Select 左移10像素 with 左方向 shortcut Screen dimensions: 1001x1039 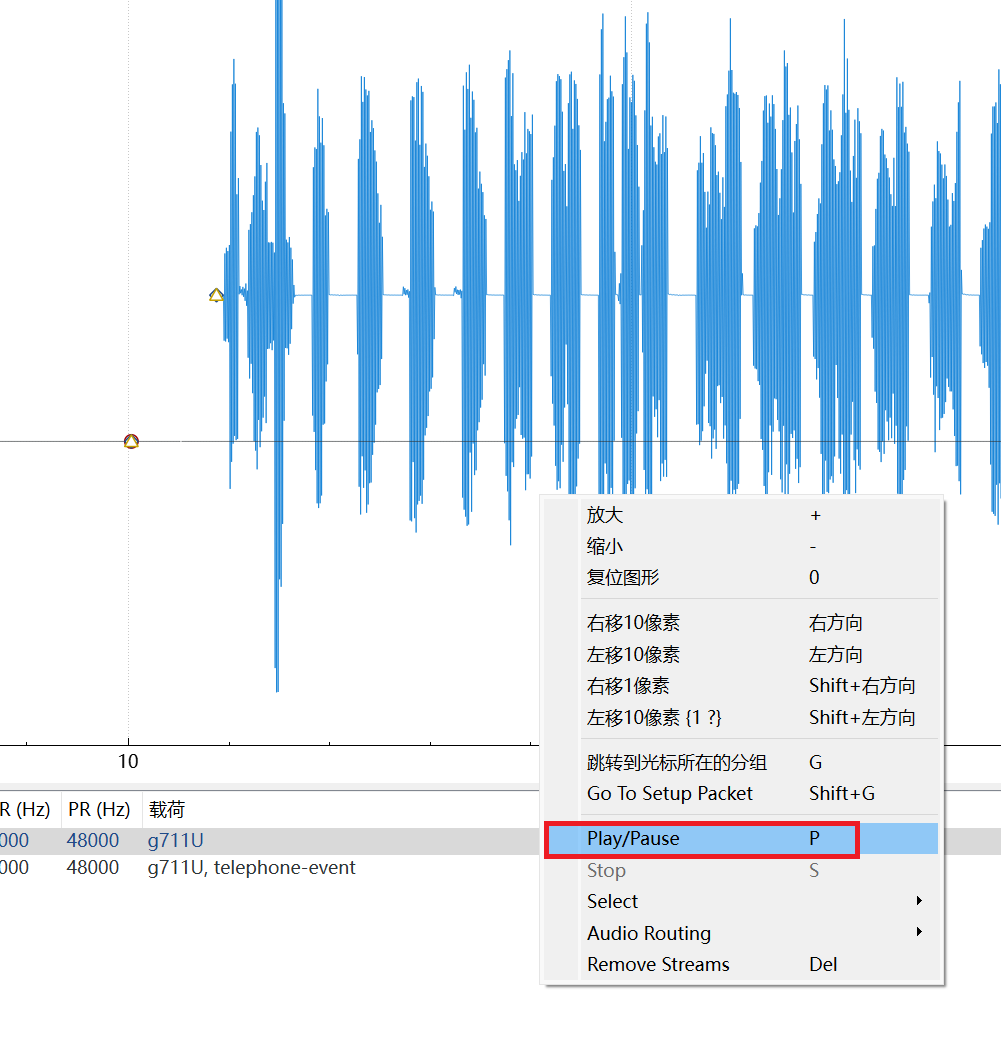[742, 655]
